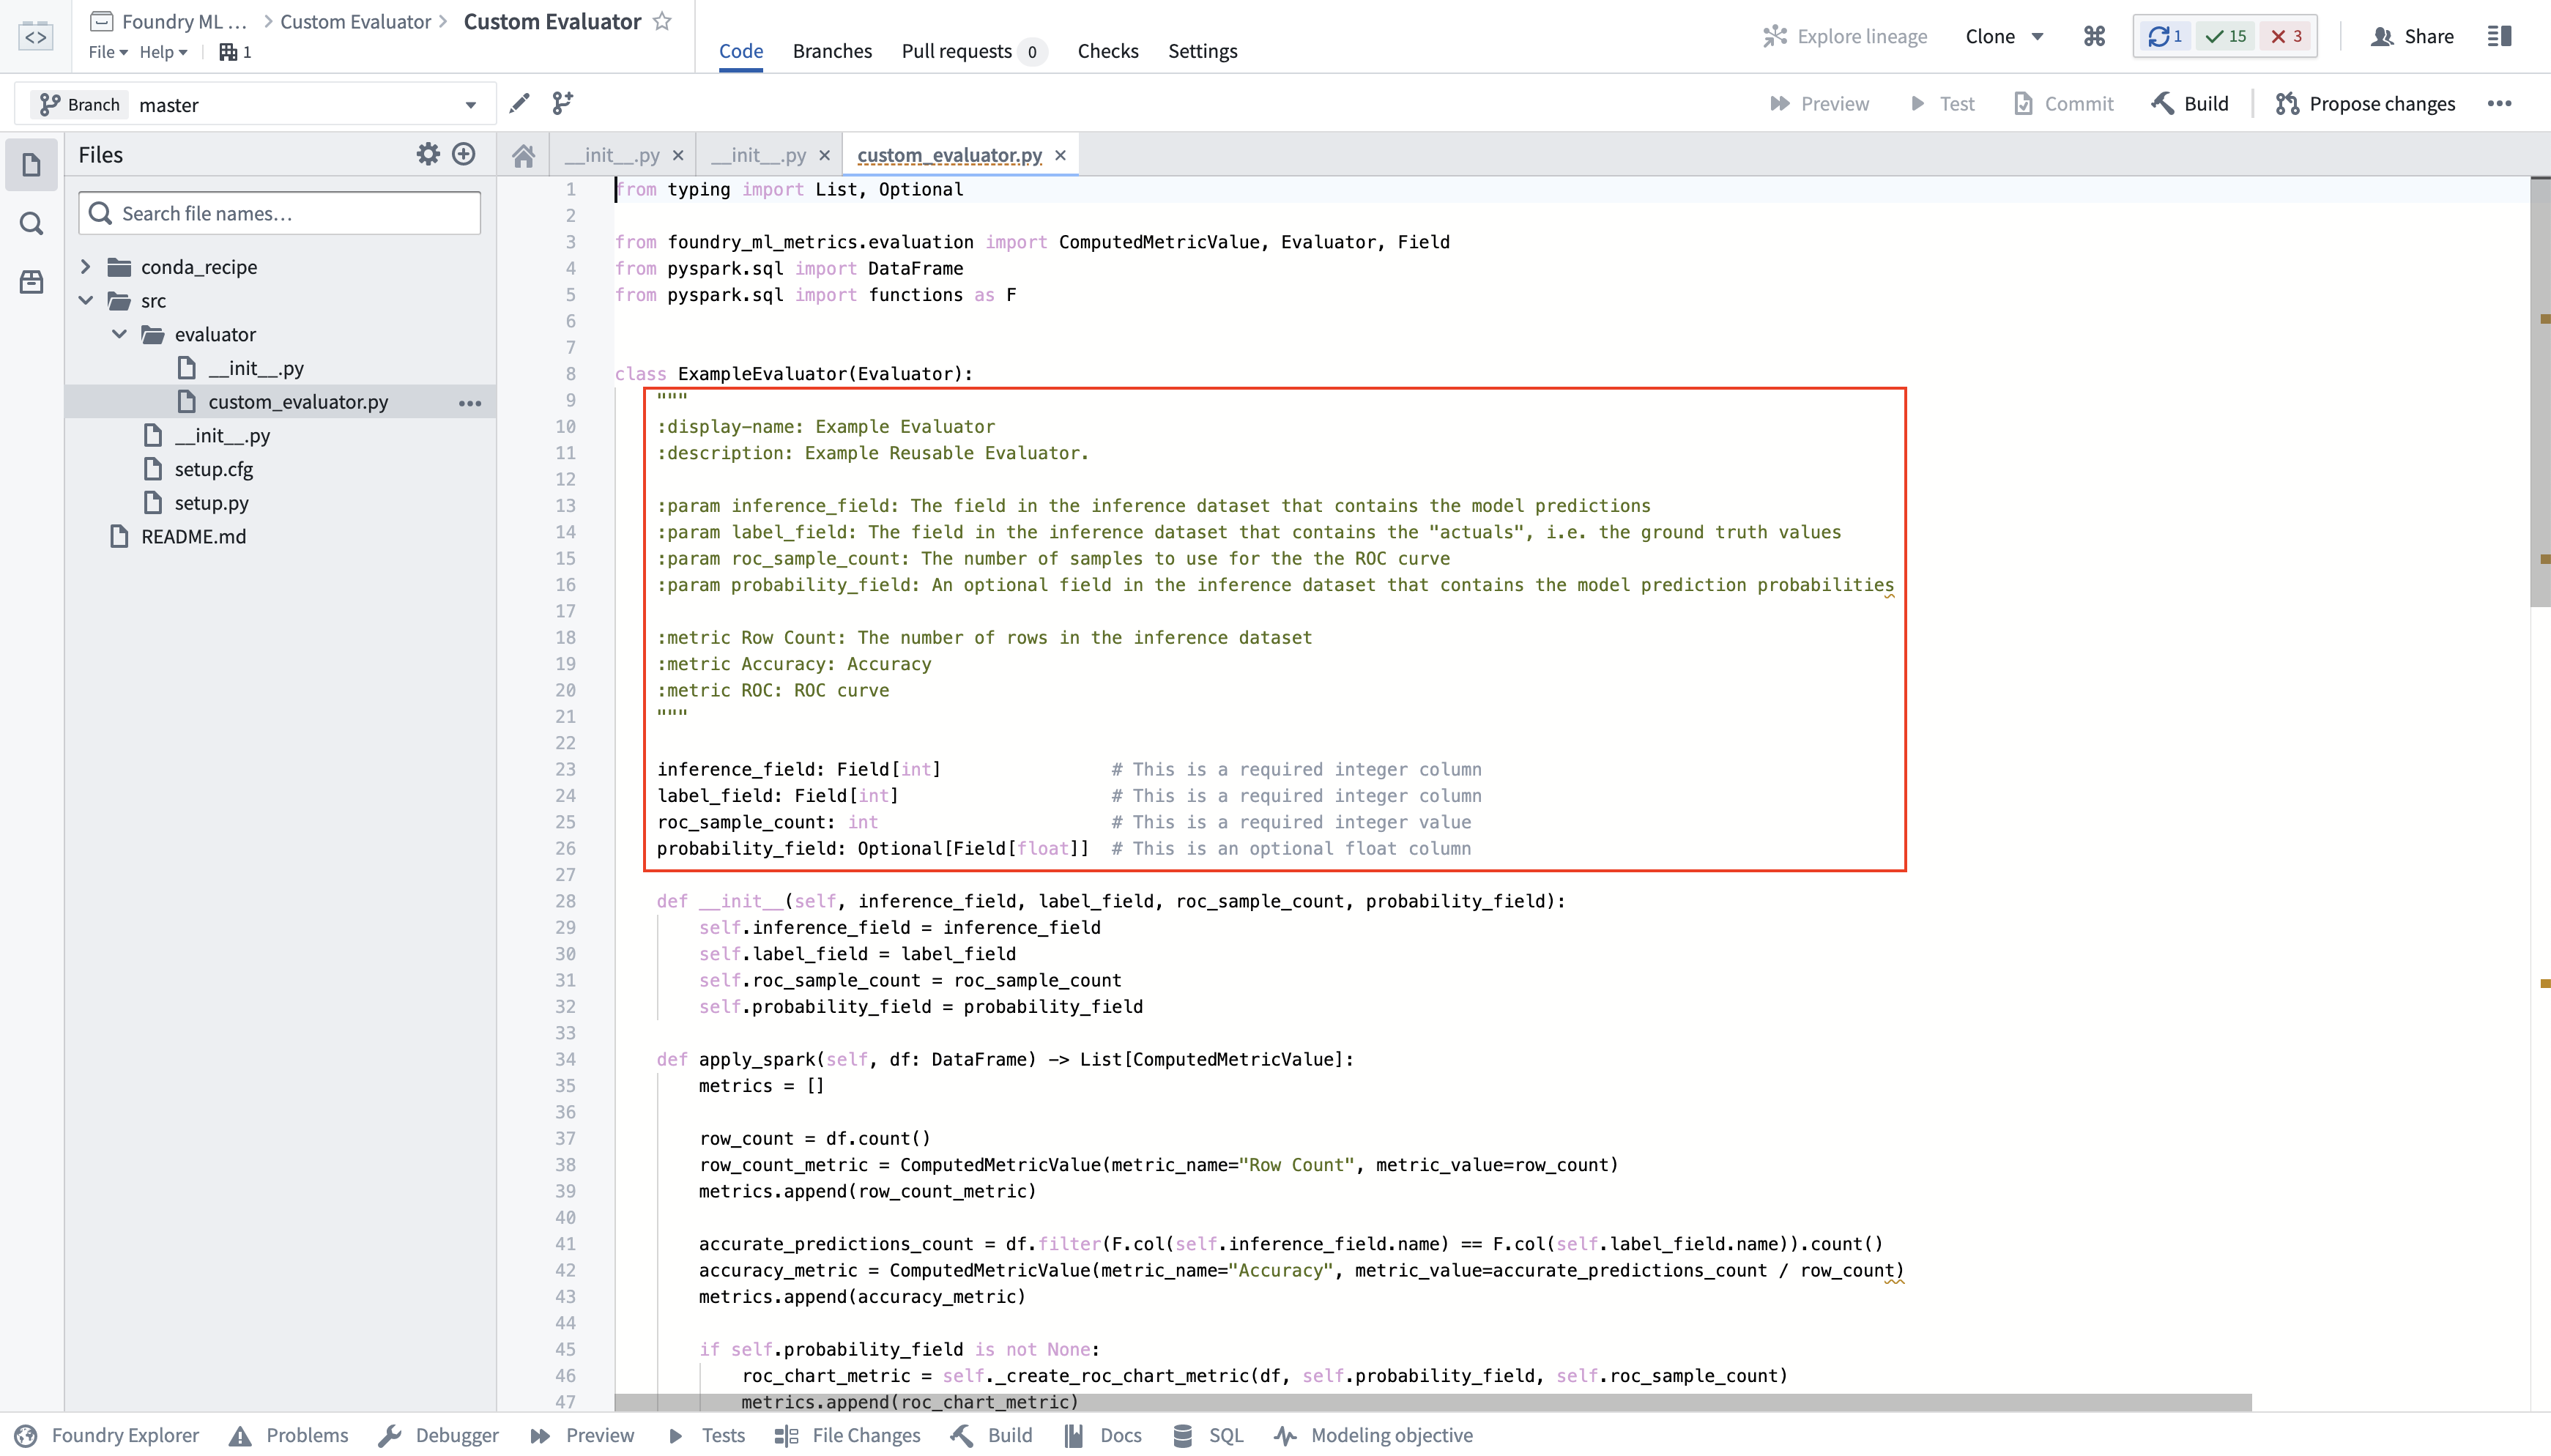
Task: Toggle the right side panel icon
Action: pos(2499,36)
